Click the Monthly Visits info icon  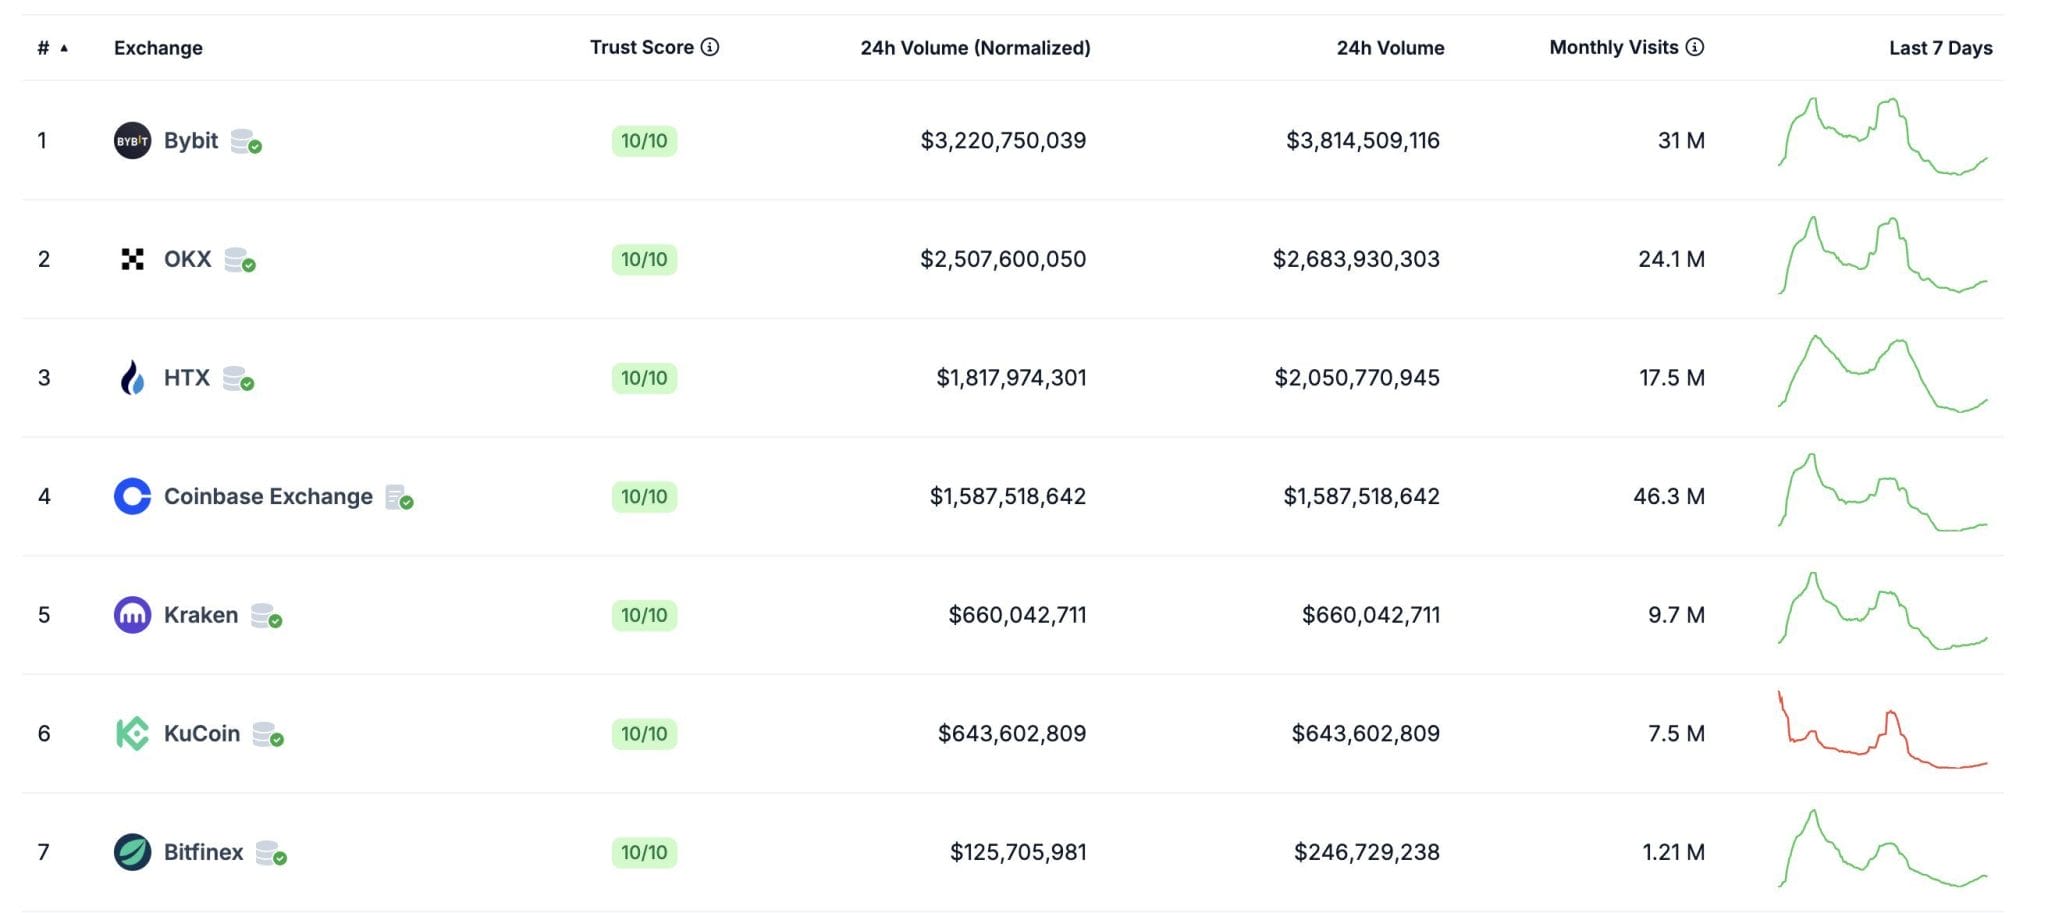pos(1695,47)
